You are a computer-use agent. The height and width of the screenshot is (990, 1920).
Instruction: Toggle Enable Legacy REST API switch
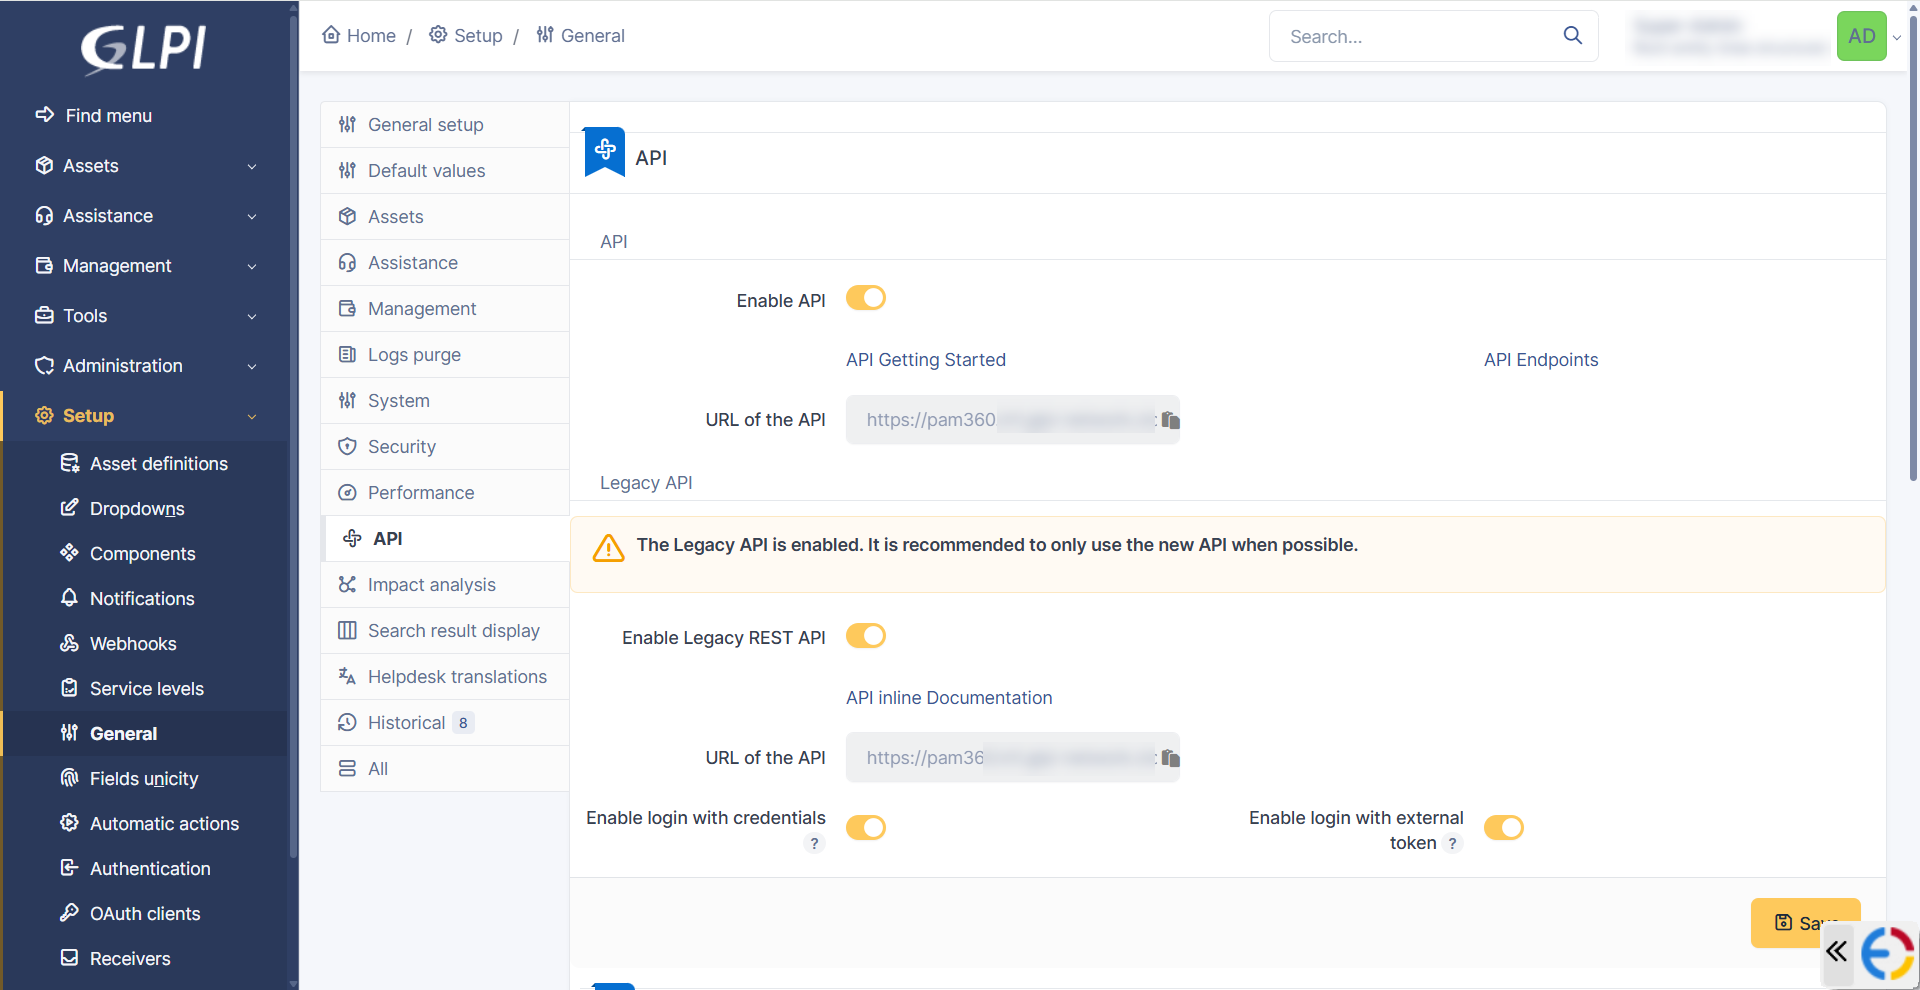866,636
